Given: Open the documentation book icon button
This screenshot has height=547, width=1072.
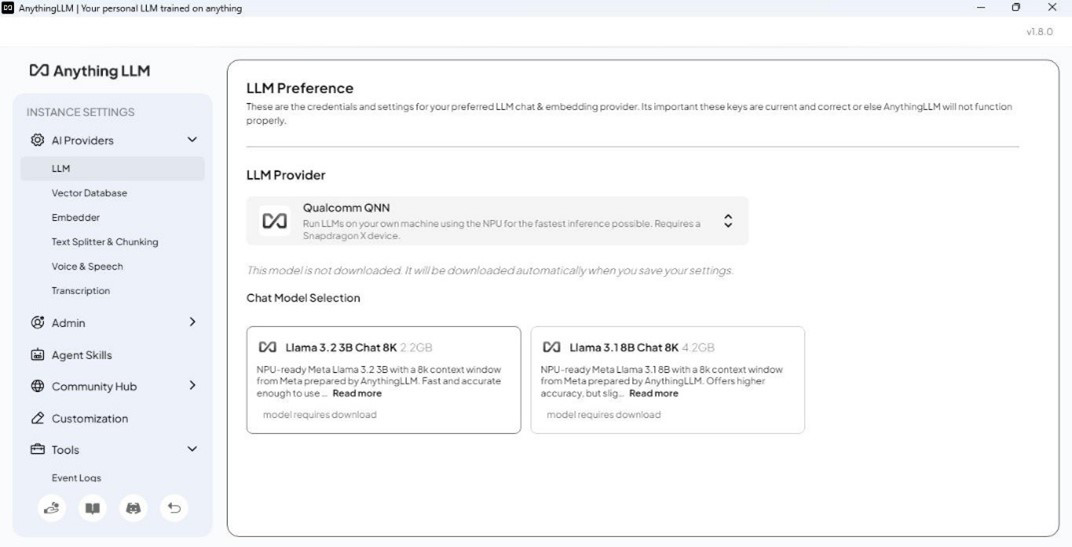Looking at the screenshot, I should tap(92, 508).
